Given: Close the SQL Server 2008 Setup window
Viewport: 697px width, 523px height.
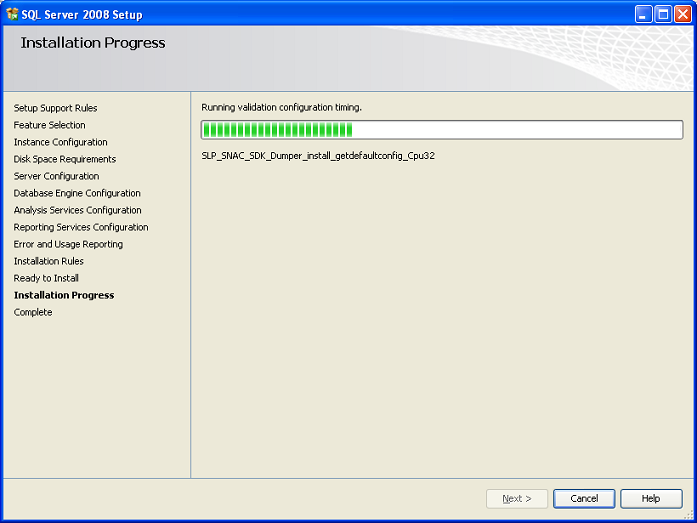Looking at the screenshot, I should coord(683,14).
